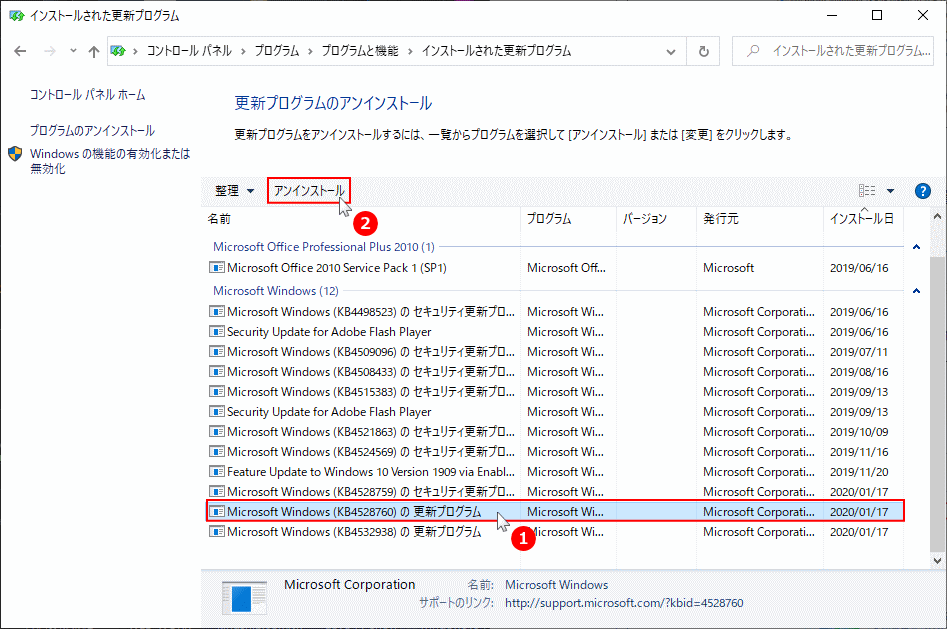Select the KB4528760 update row
Screen dimensions: 947x629
555,511
